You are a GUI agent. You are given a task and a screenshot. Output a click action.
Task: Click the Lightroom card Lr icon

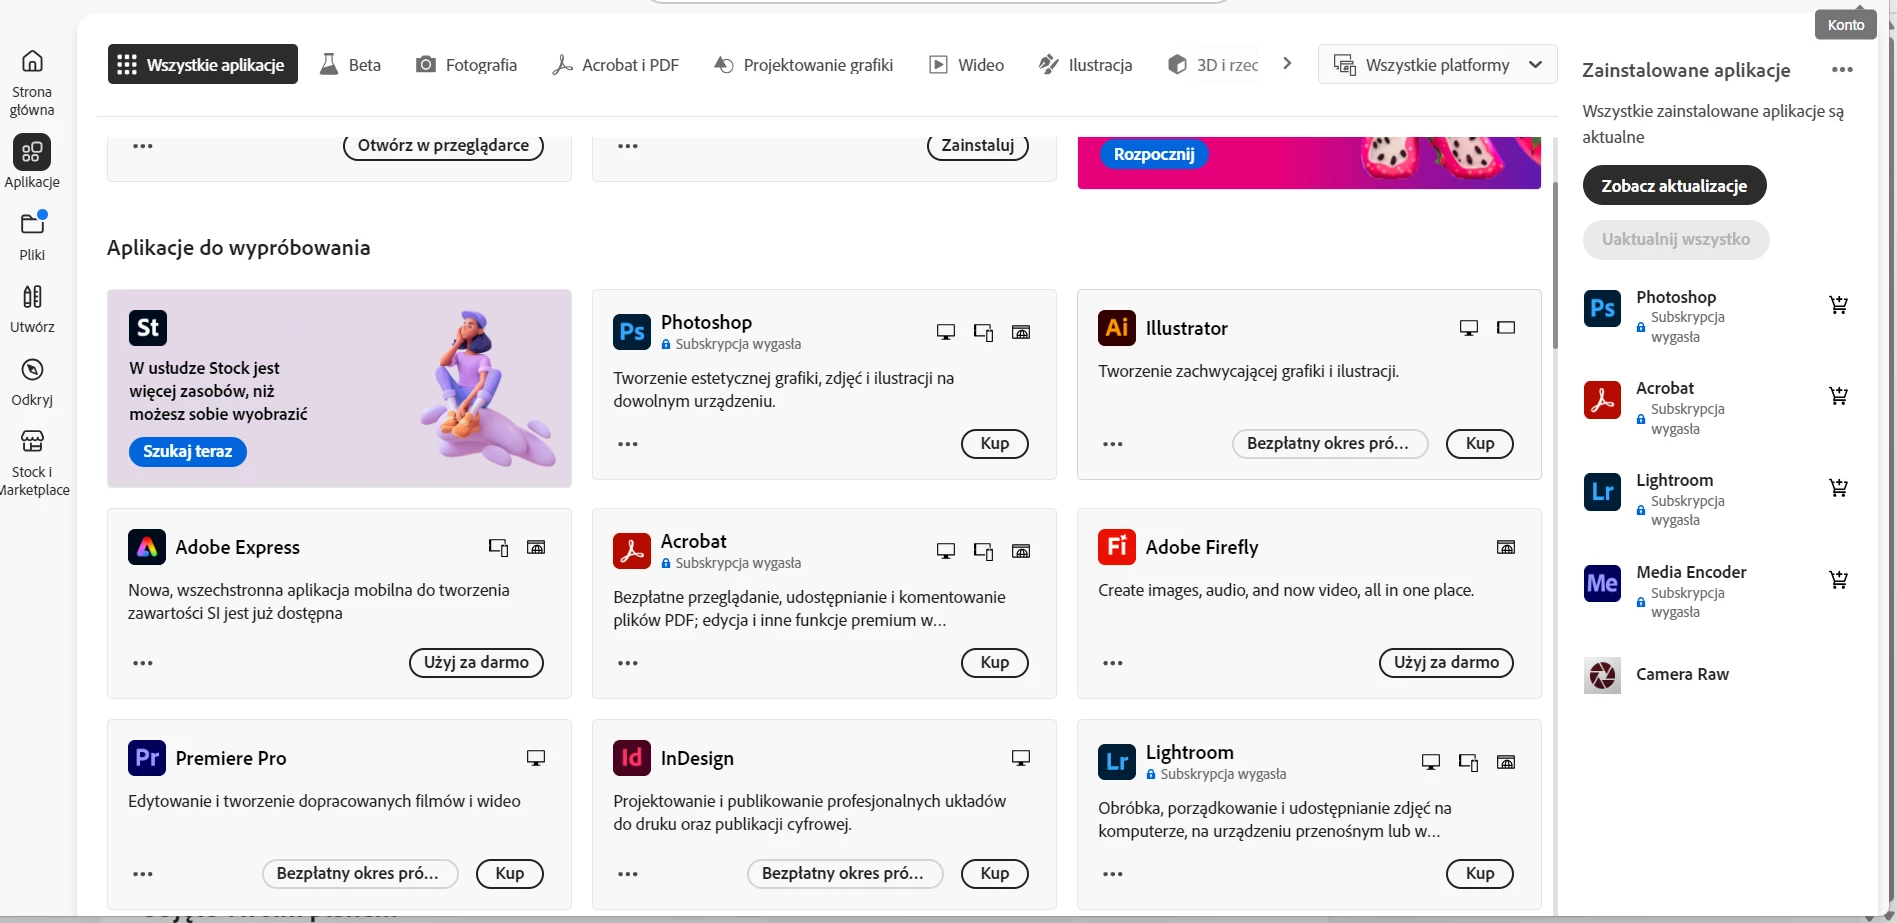[1117, 761]
